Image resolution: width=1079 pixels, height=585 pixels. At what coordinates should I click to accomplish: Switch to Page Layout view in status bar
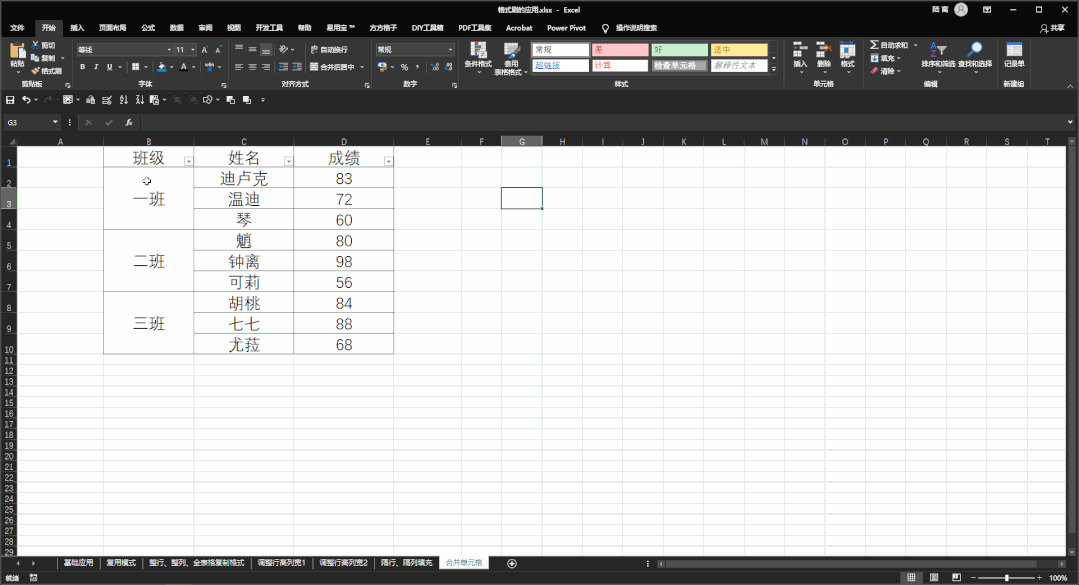(x=934, y=577)
